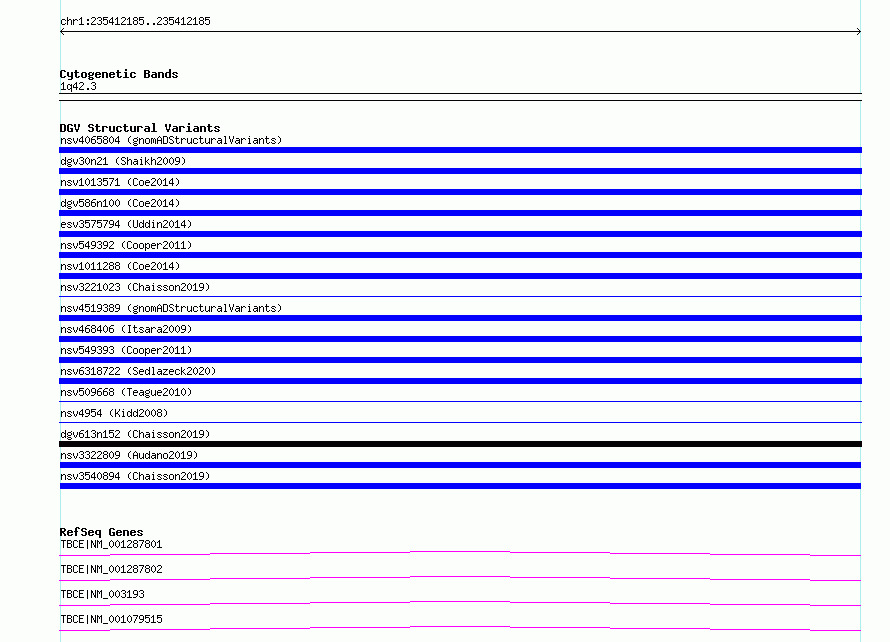The height and width of the screenshot is (642, 890).
Task: Open variant dgv30n21 (Shaikh2009)
Action: [x=123, y=161]
